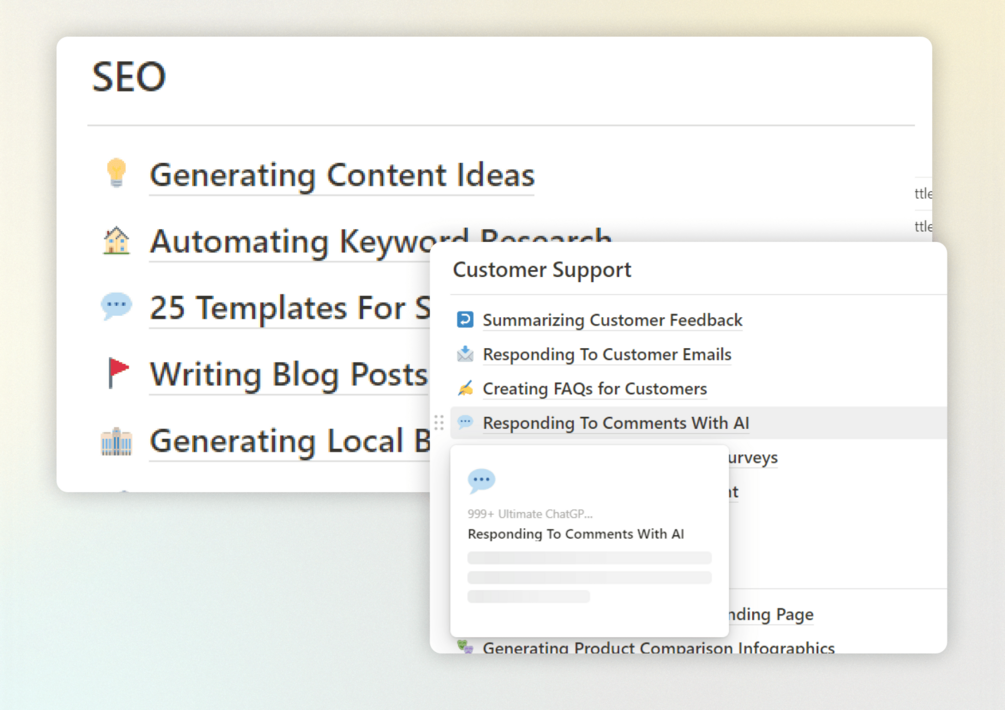
Task: Click the drag handle next to Responding To Comments
Action: 439,422
